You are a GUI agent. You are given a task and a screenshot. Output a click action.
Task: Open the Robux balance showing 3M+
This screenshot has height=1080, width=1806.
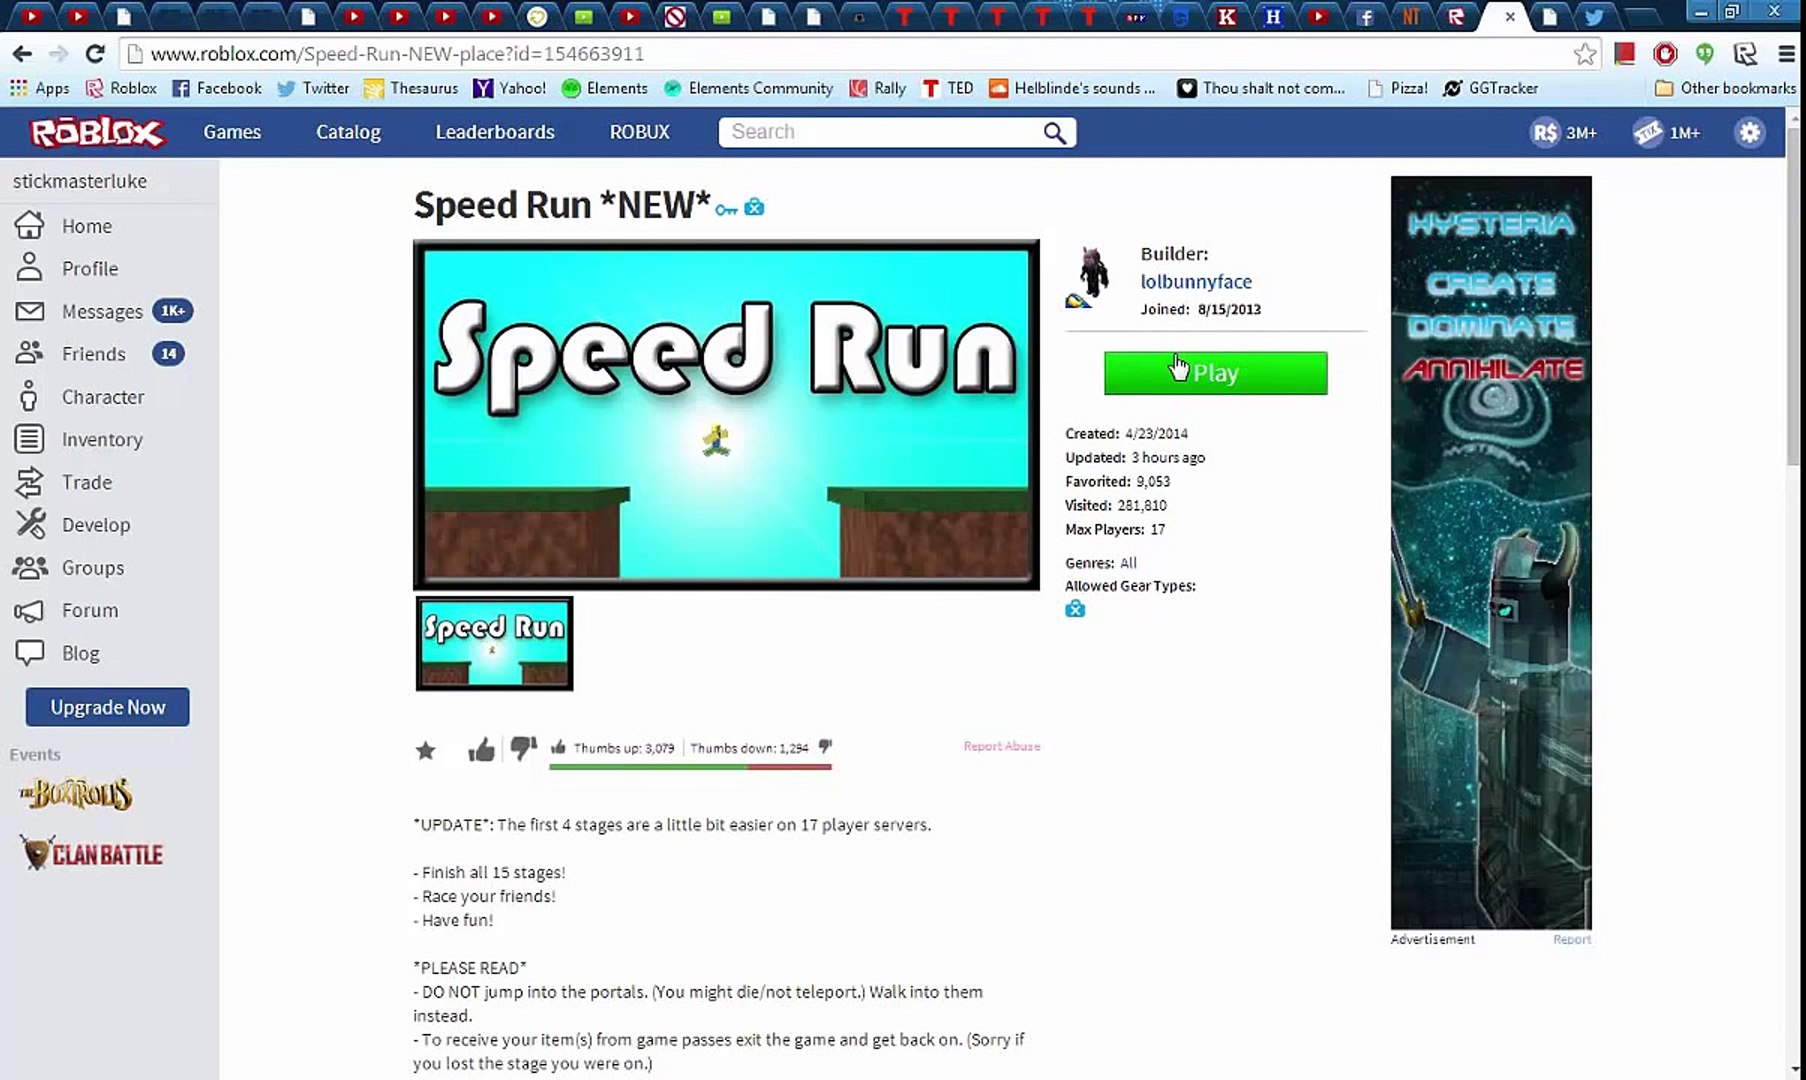point(1564,132)
